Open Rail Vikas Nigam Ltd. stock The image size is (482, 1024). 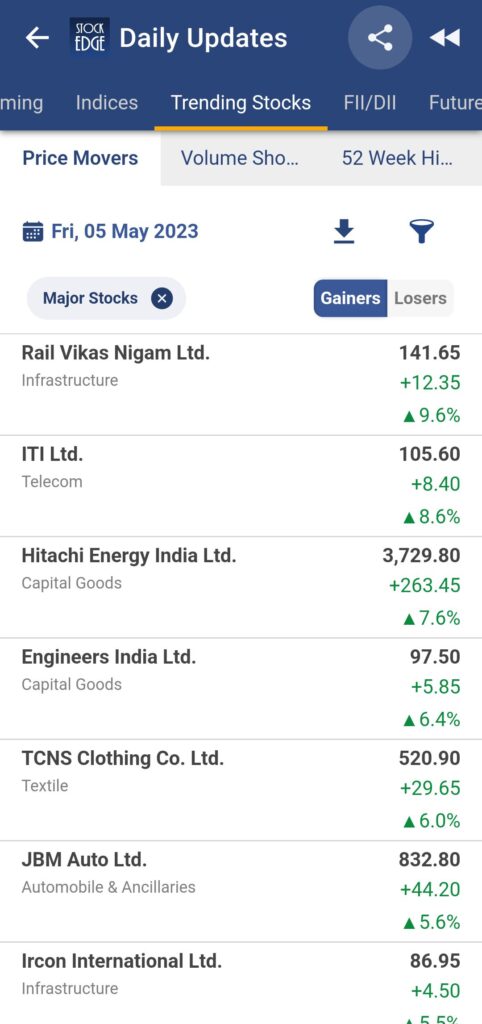[241, 385]
